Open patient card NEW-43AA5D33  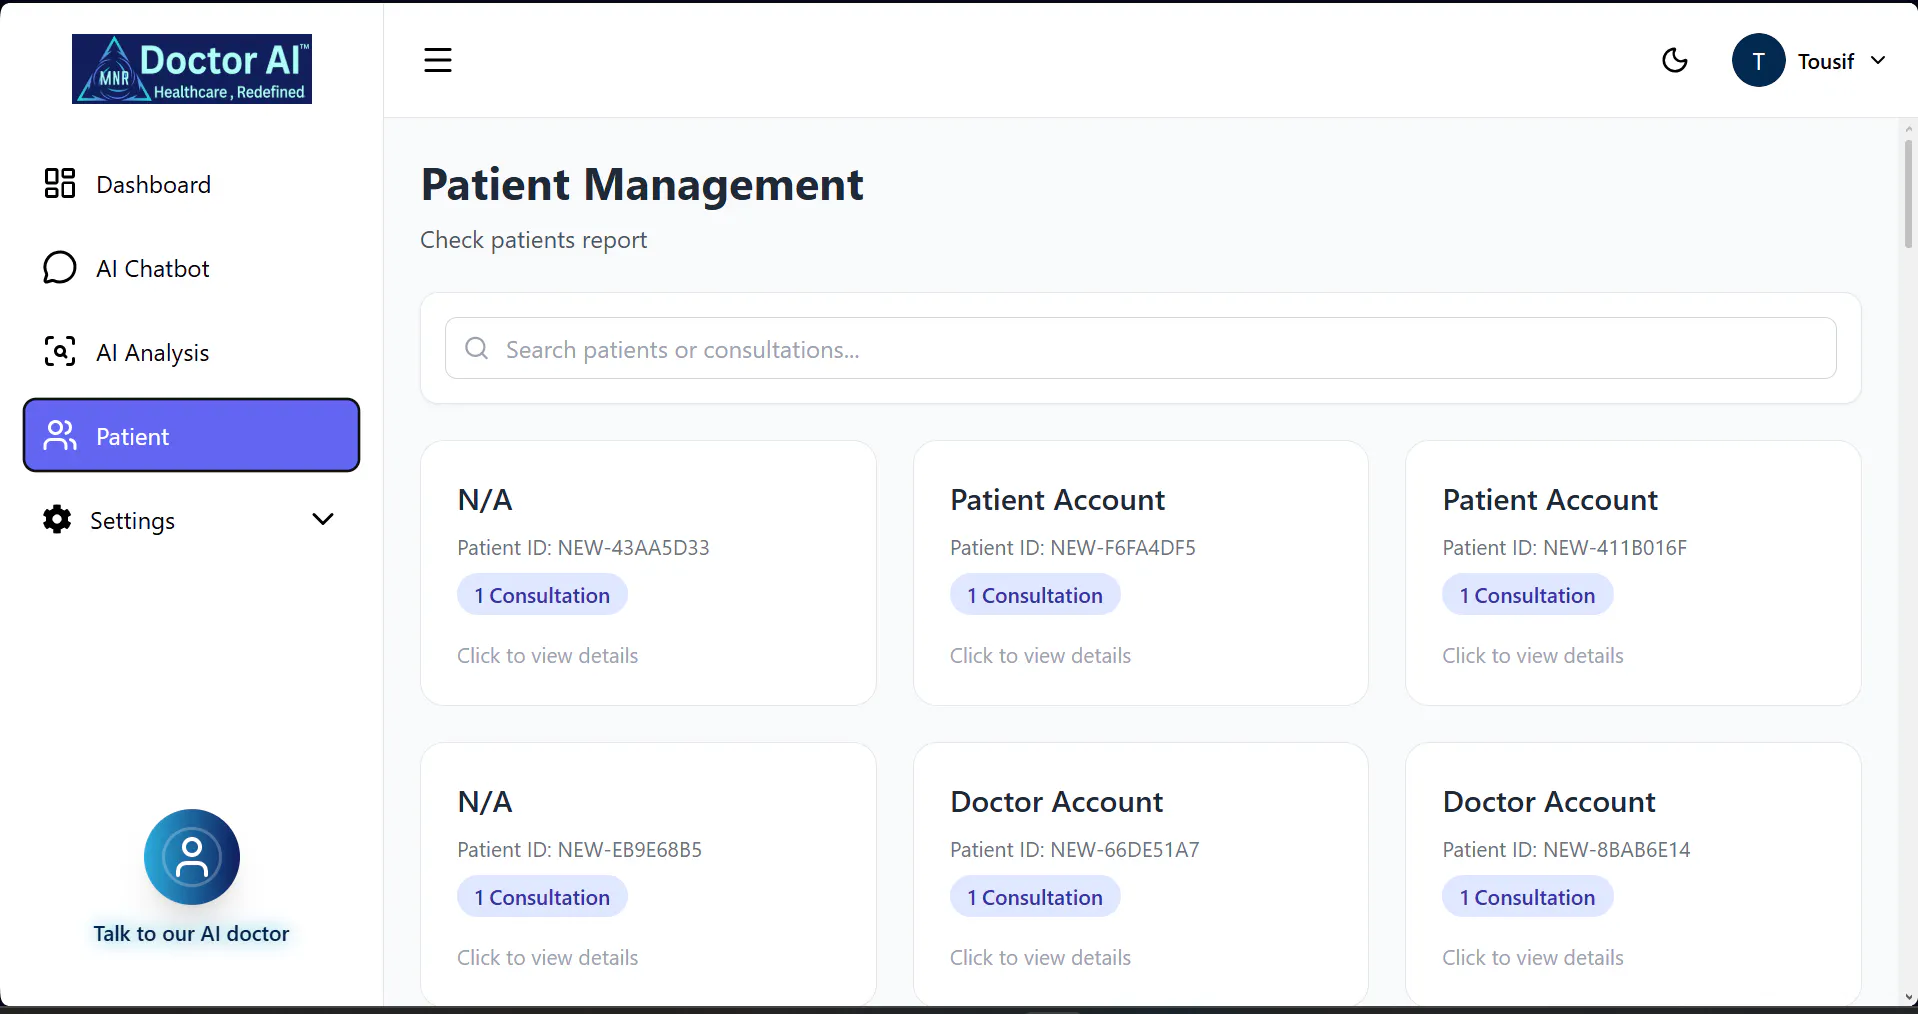pos(648,573)
